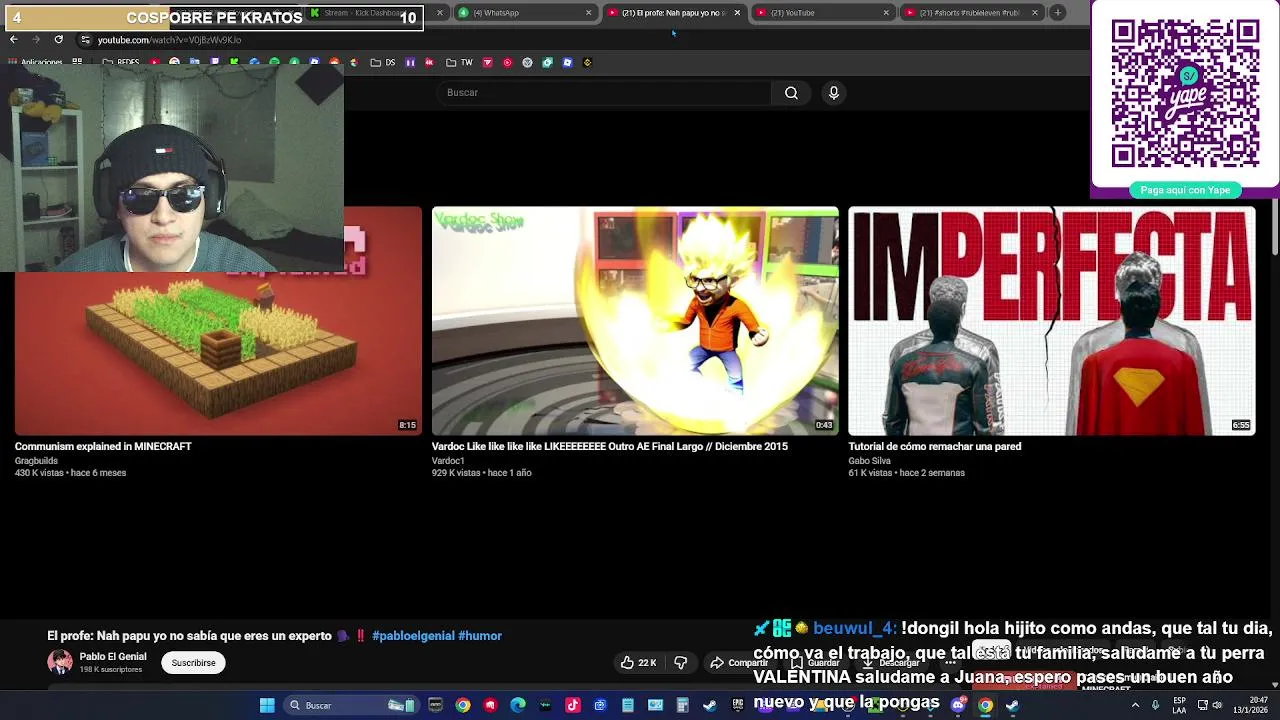Click the Buscar search field on YouTube

coord(603,93)
